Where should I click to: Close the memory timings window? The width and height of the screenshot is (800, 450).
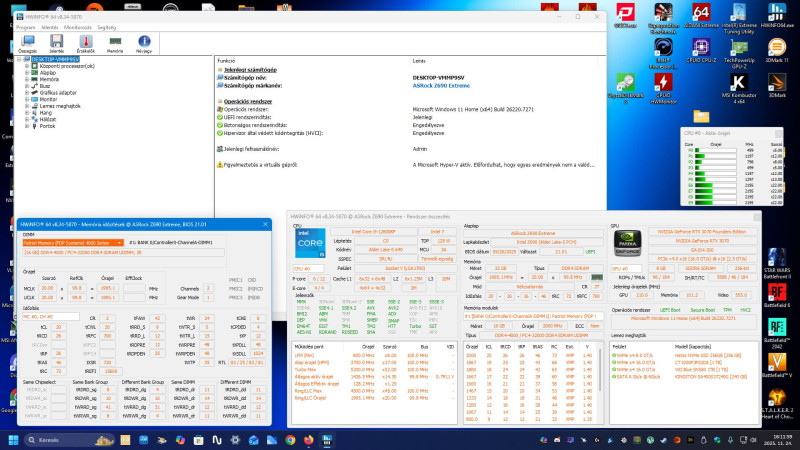pos(265,224)
